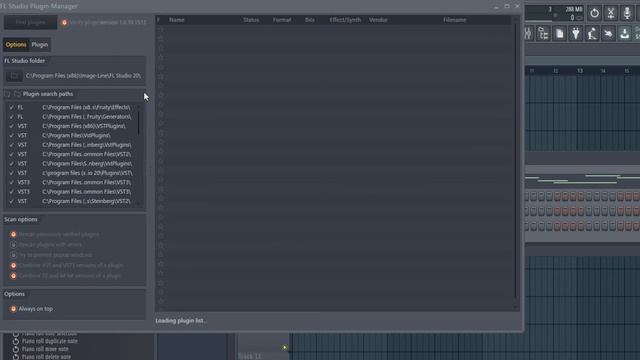Uncheck the Fruity\Effects FL search path

click(11, 107)
